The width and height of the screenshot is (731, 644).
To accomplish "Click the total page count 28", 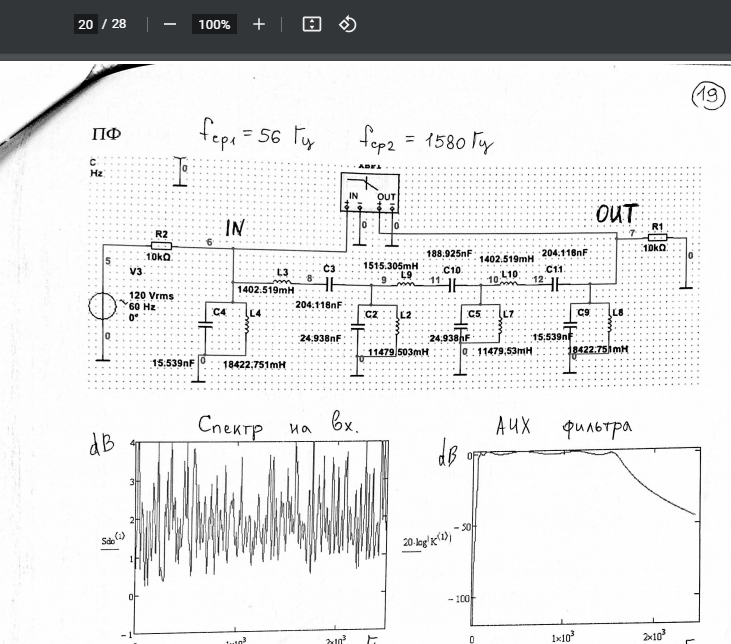I will click(x=119, y=24).
